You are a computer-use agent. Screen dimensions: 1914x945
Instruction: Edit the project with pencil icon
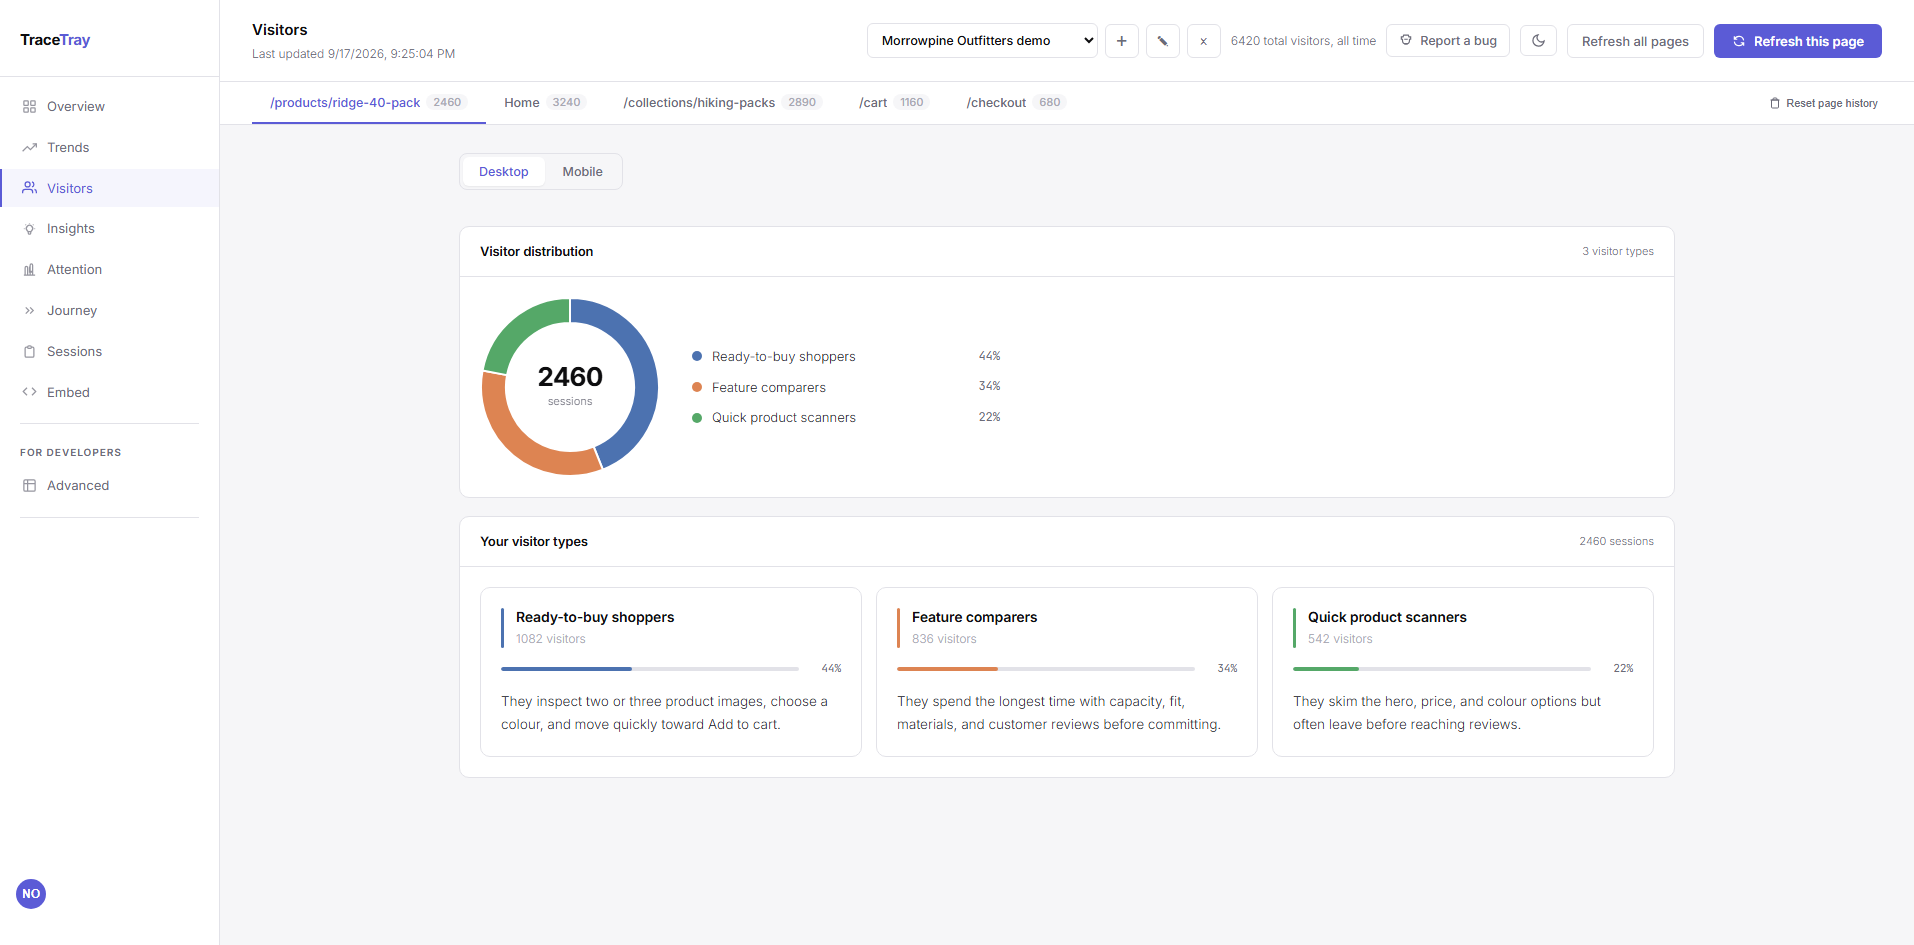(x=1163, y=41)
